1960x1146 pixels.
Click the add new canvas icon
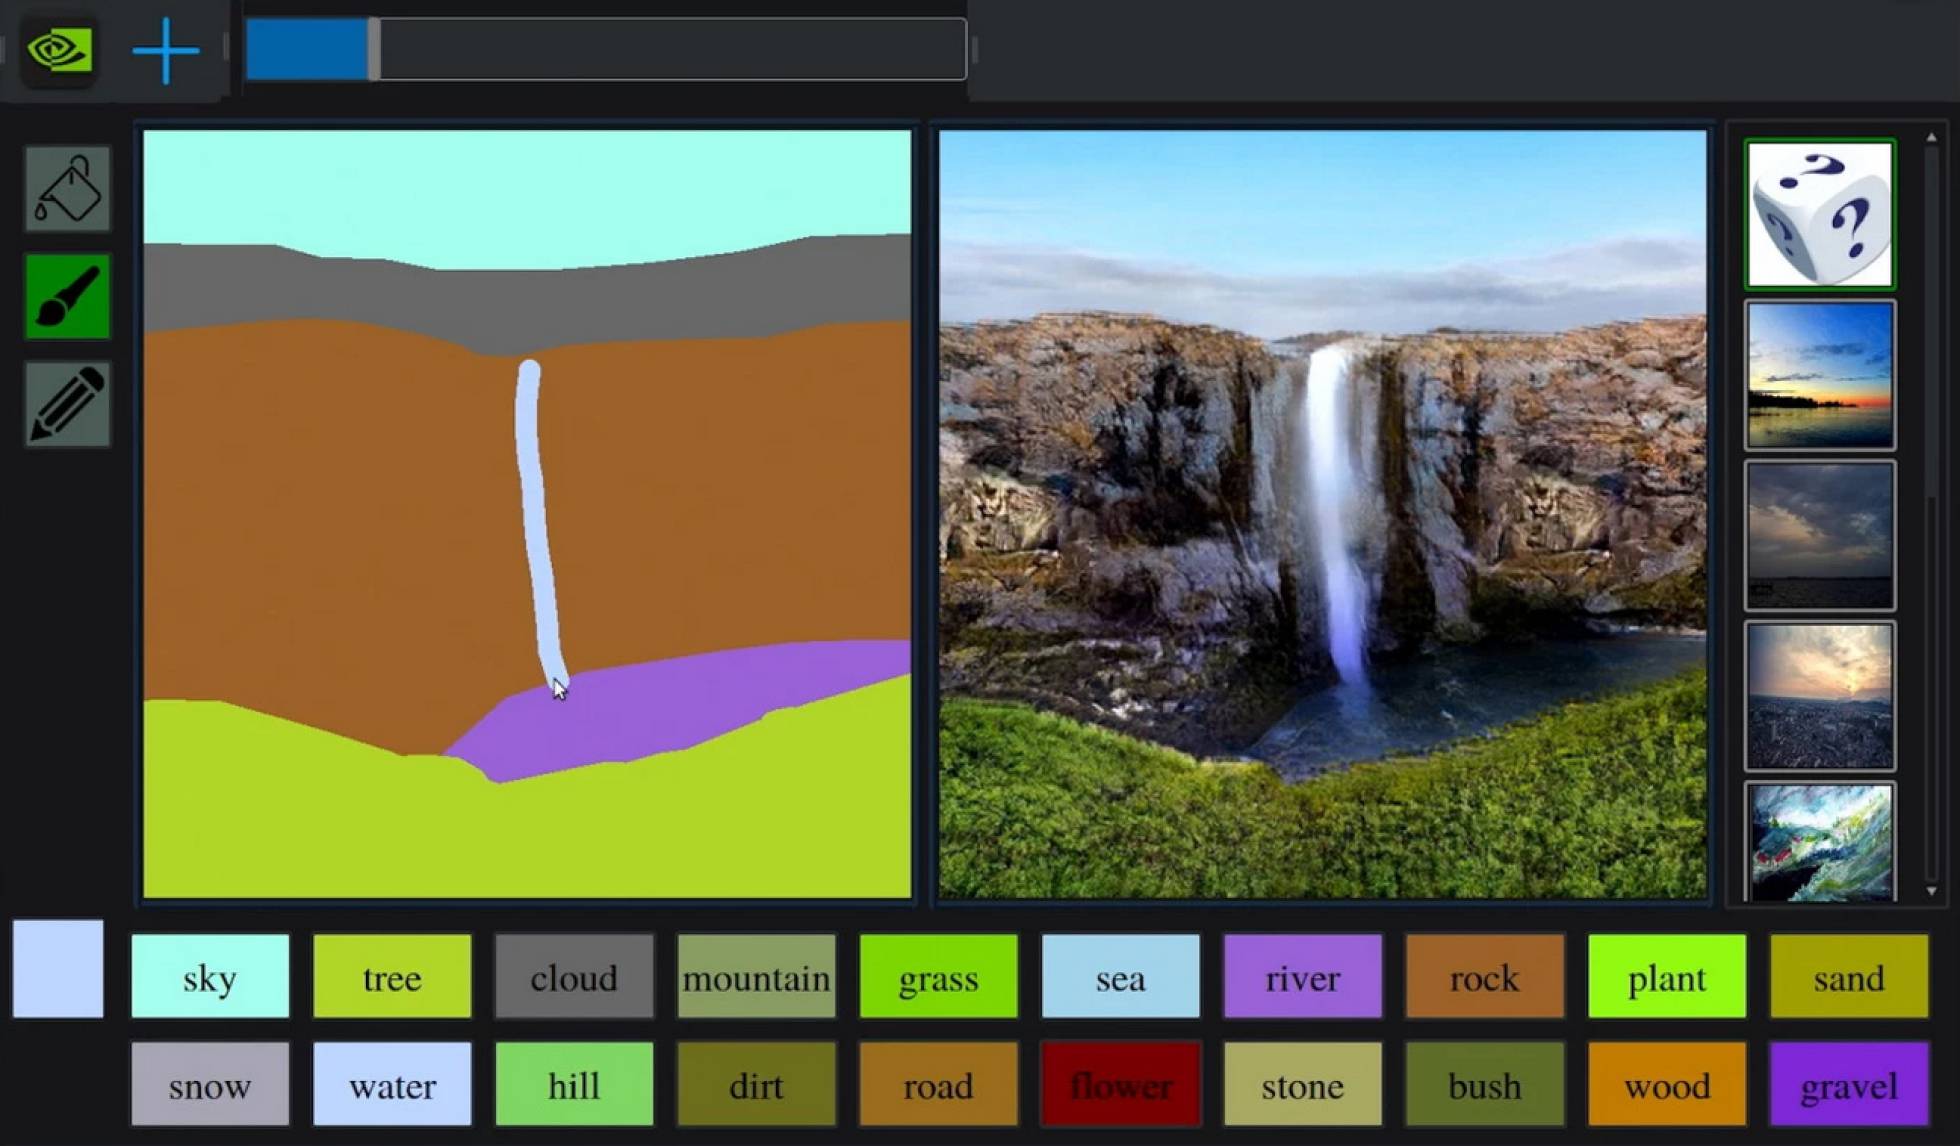click(164, 49)
